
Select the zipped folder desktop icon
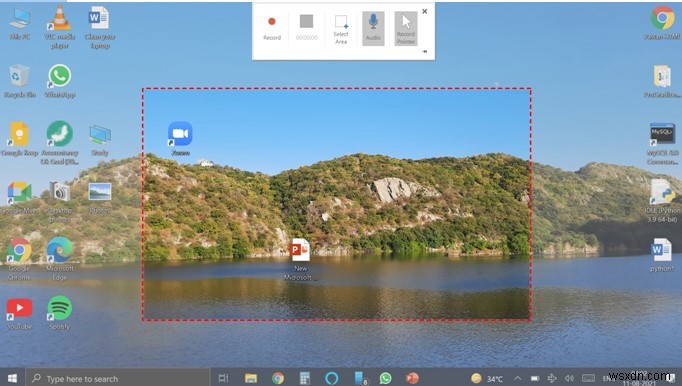point(662,81)
